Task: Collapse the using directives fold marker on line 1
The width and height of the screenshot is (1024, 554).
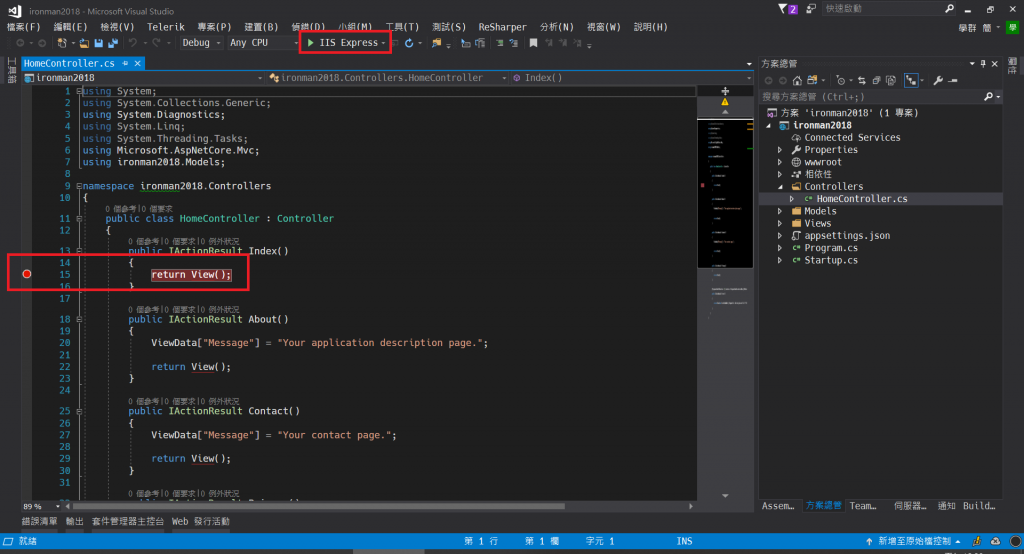Action: 79,91
